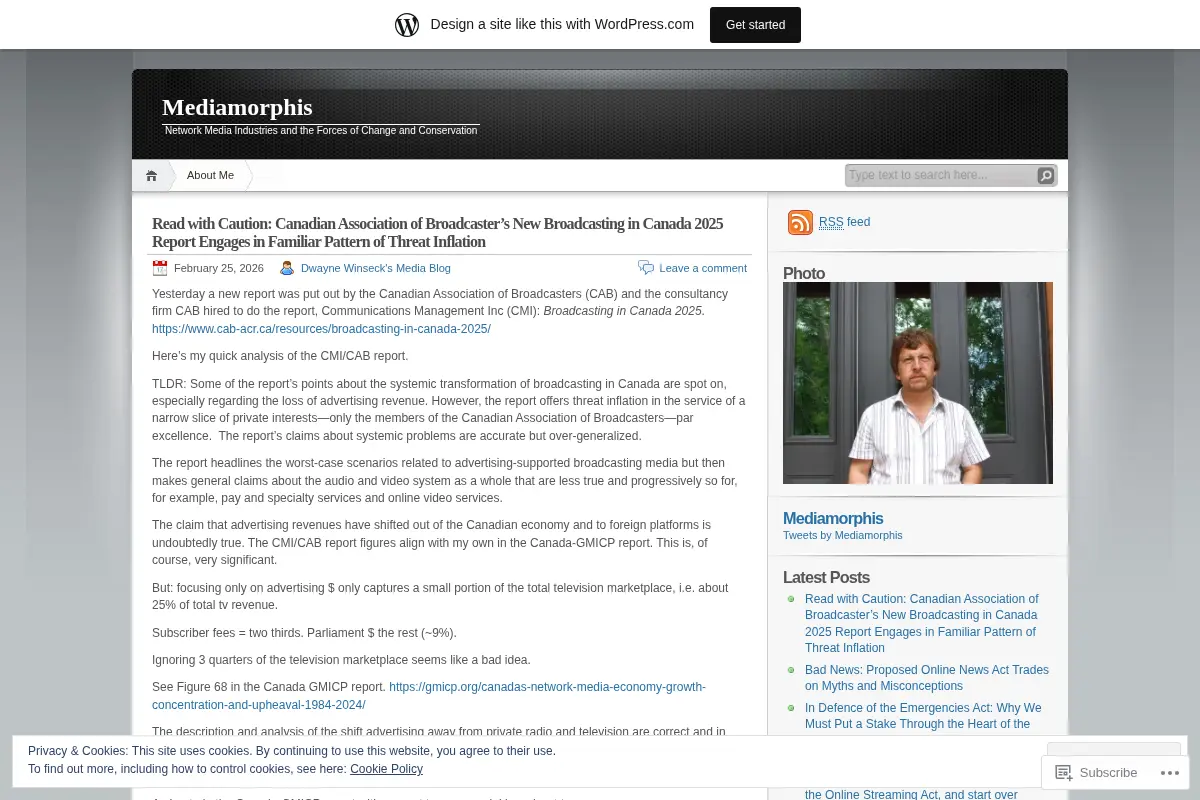Image resolution: width=1200 pixels, height=800 pixels.
Task: Open the Mediamorphis sidebar heading link
Action: coord(833,518)
